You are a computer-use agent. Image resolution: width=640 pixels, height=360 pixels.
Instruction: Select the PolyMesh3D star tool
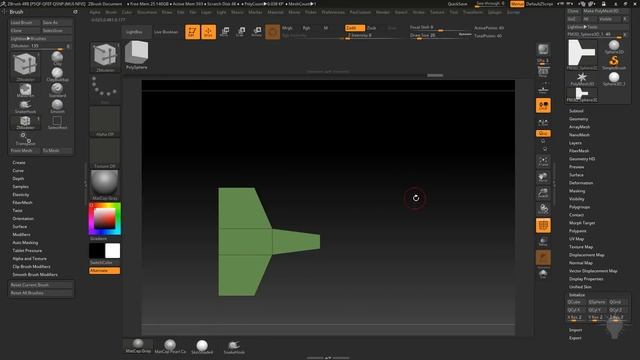point(582,79)
